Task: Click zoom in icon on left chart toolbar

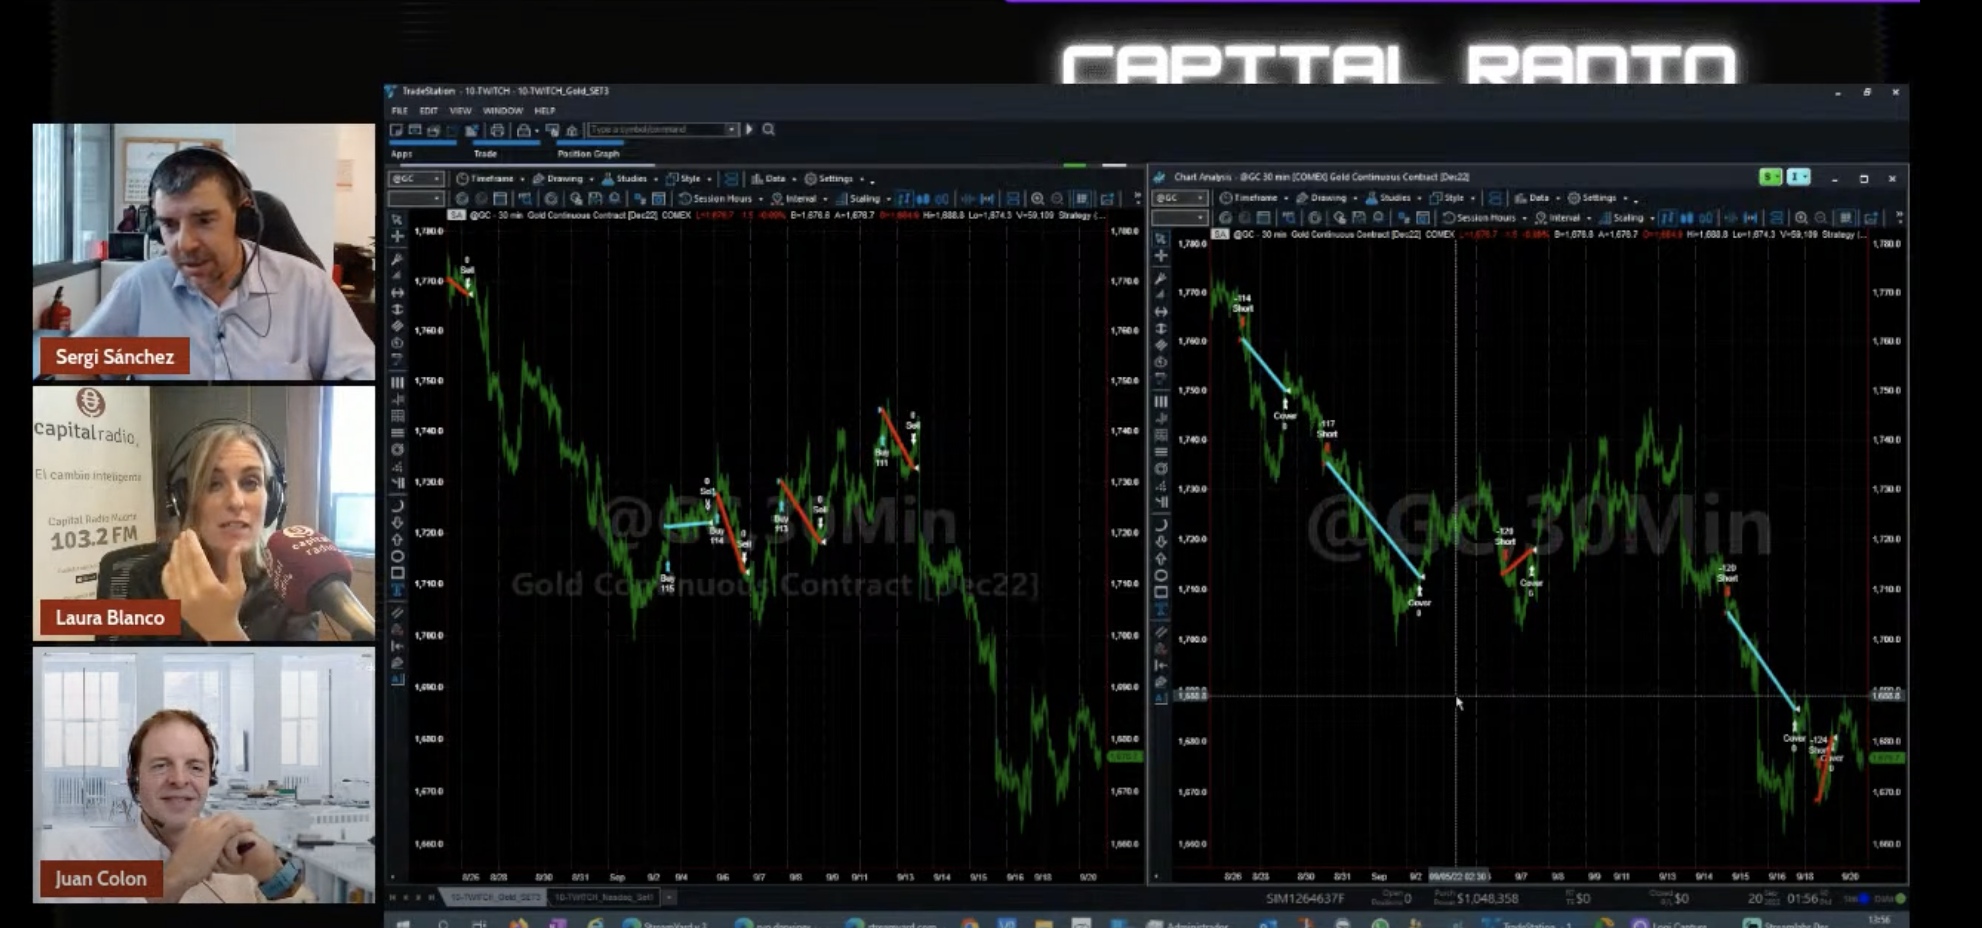Action: click(x=1037, y=199)
